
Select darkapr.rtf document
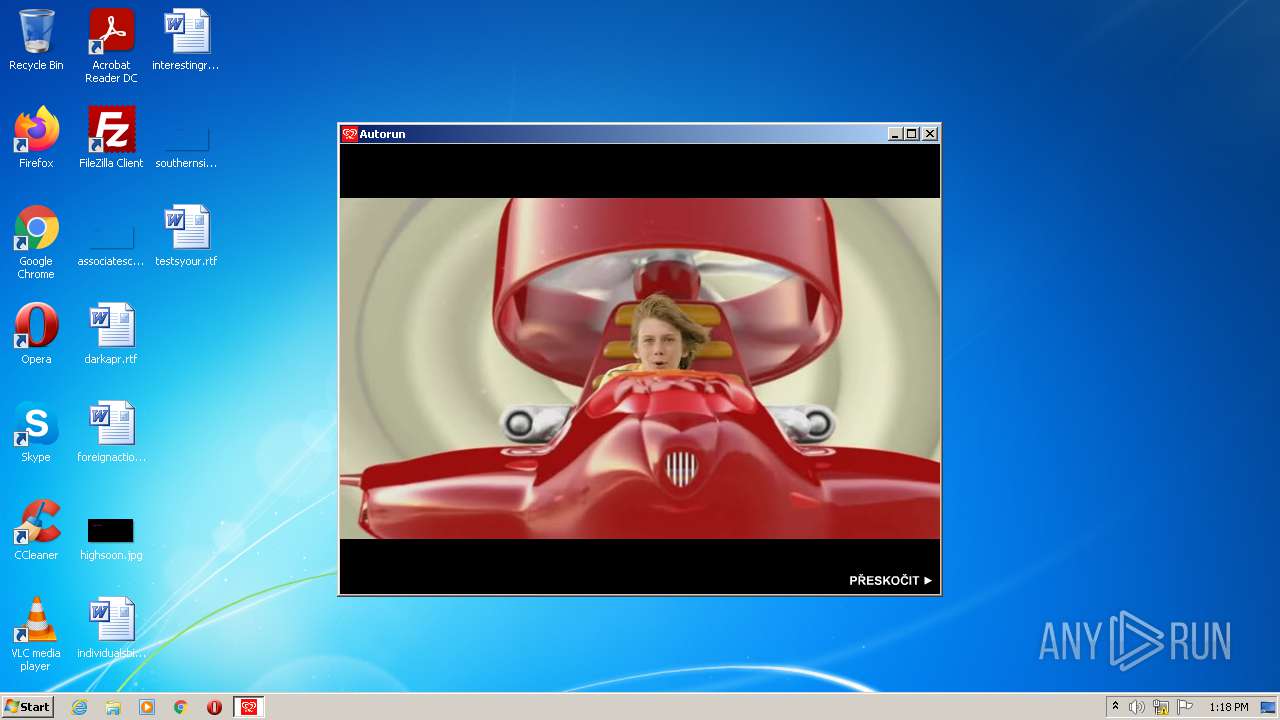[x=111, y=334]
